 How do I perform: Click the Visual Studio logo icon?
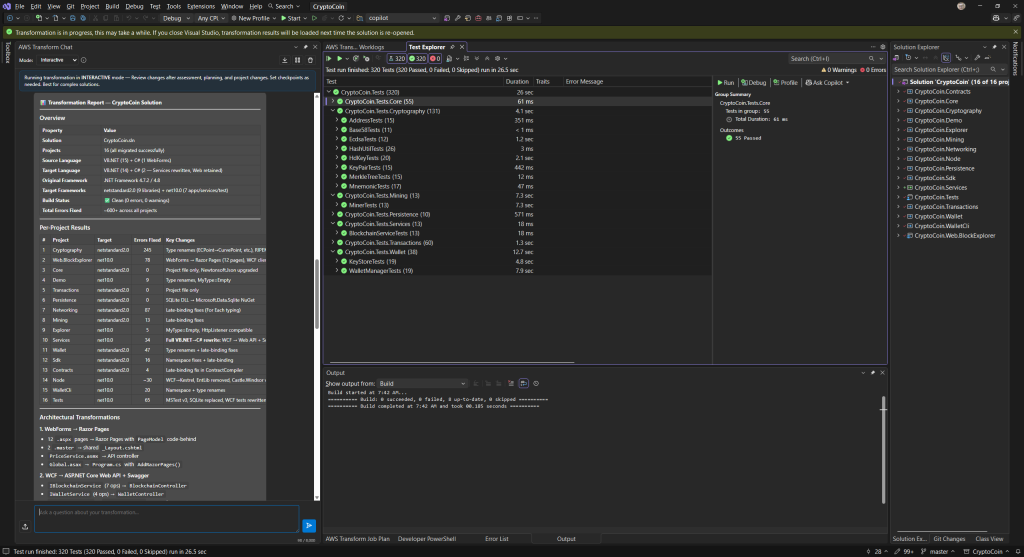[6, 6]
